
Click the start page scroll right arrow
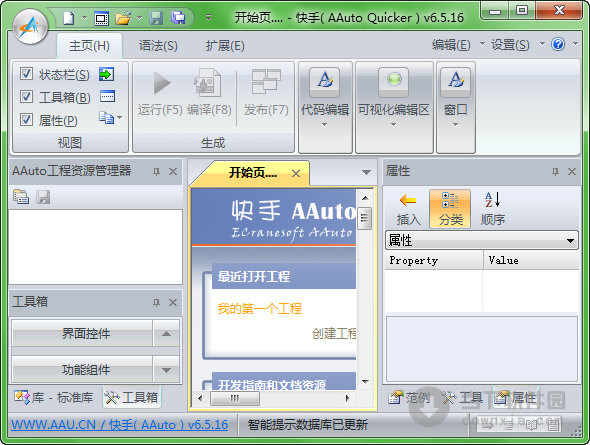(347, 398)
